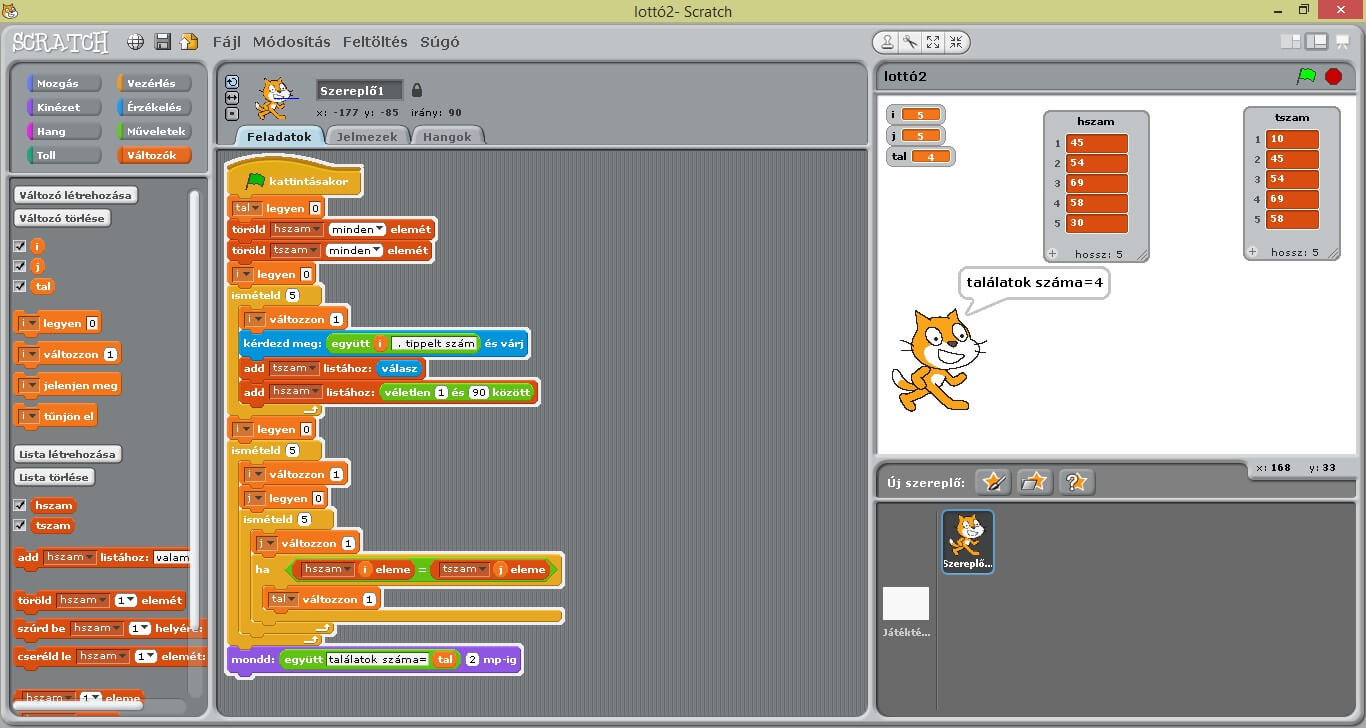Set rotation style to don't rotate

pos(232,114)
